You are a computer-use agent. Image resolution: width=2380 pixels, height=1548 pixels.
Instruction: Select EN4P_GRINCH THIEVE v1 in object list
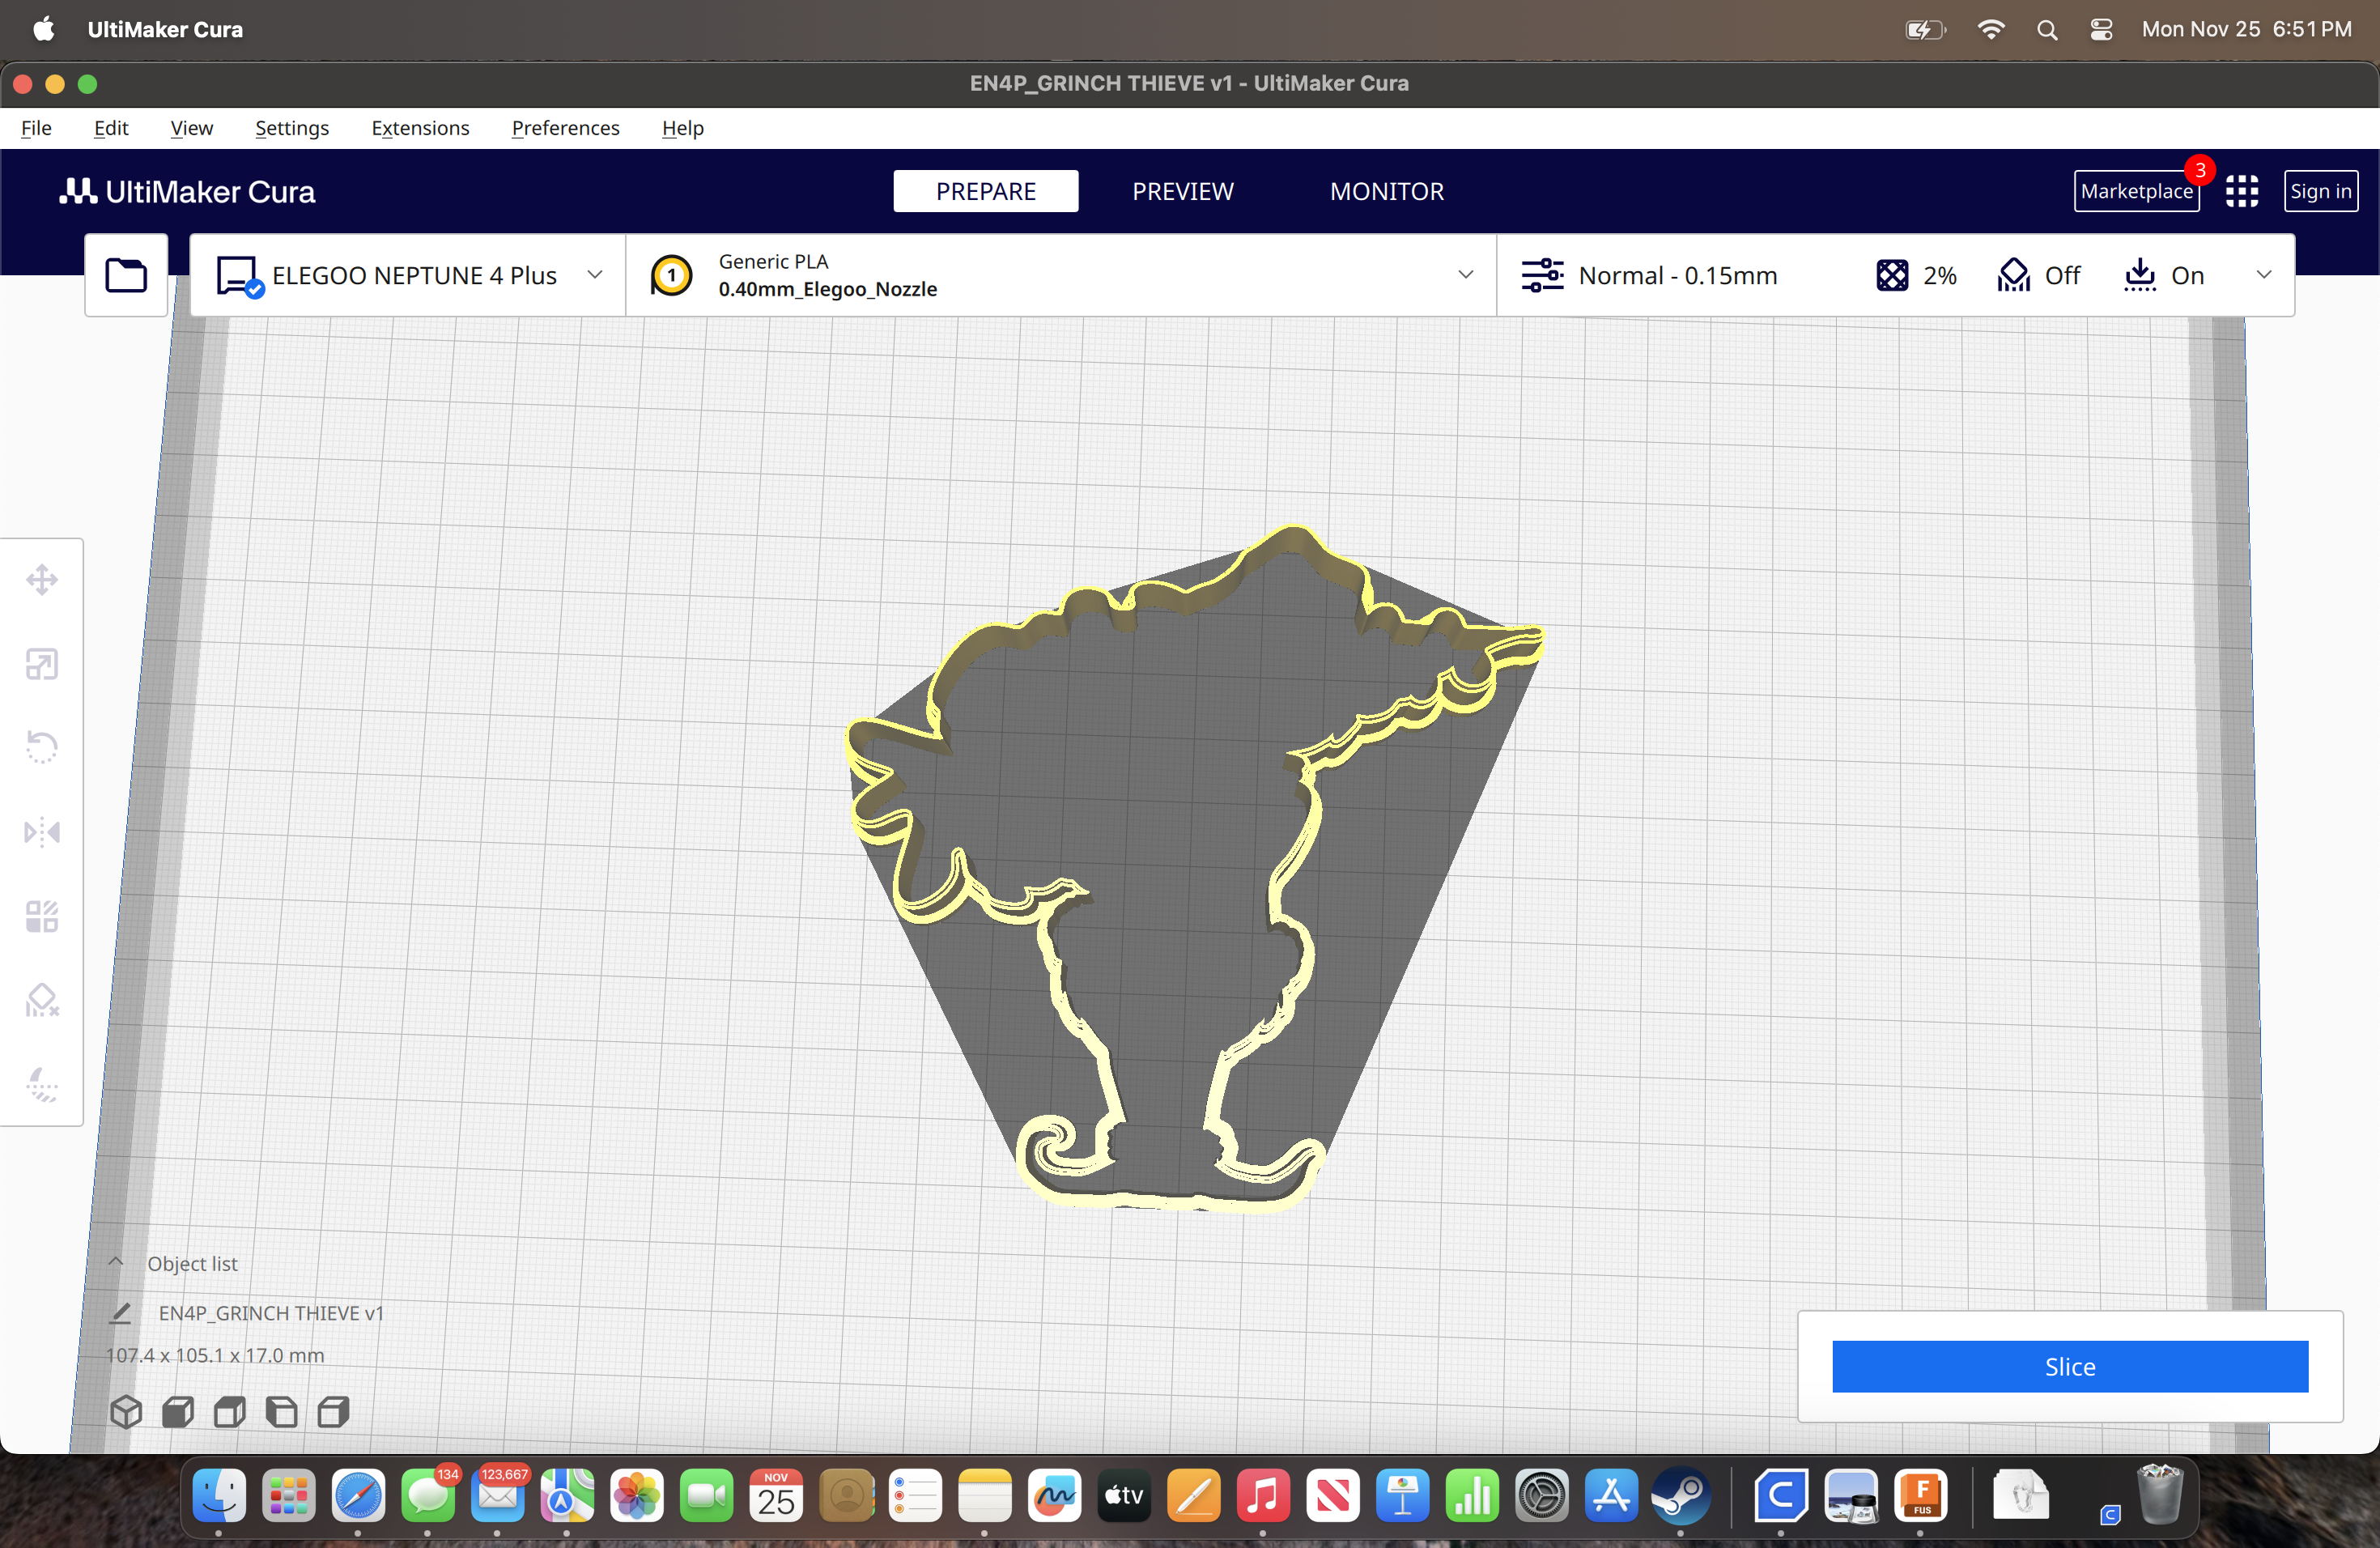pos(271,1313)
